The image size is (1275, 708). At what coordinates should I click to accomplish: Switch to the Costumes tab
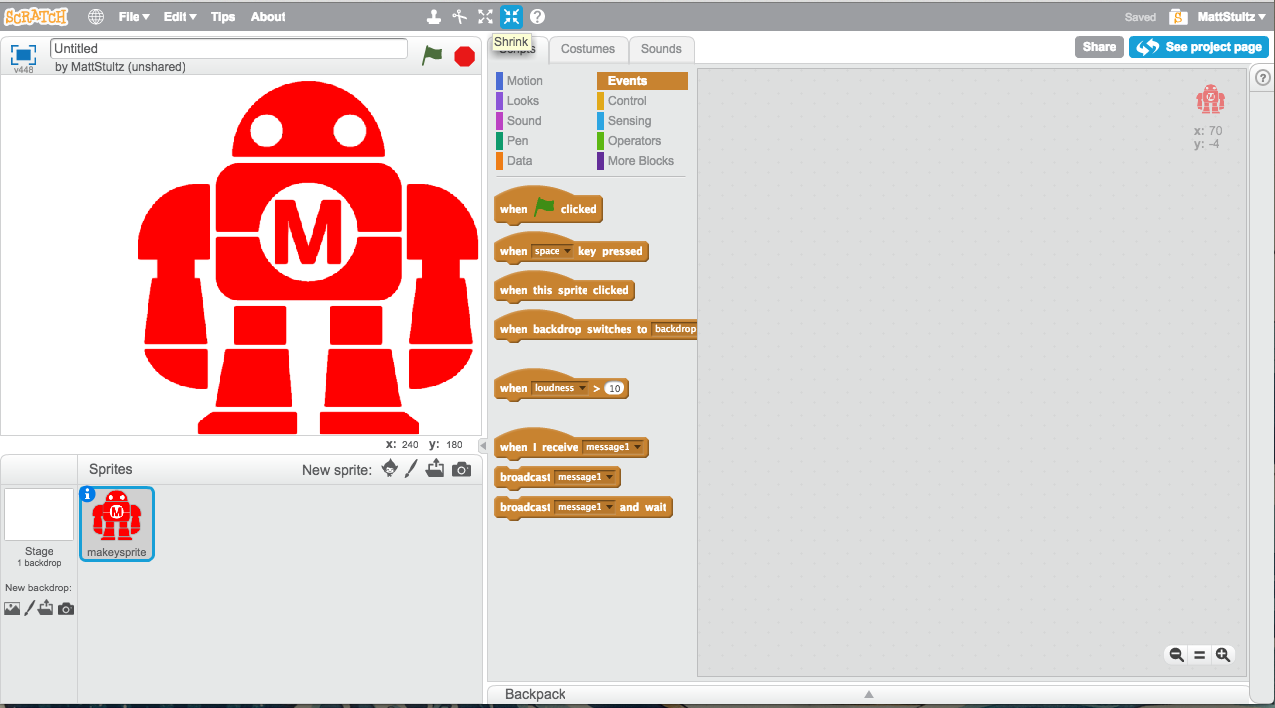tap(588, 49)
